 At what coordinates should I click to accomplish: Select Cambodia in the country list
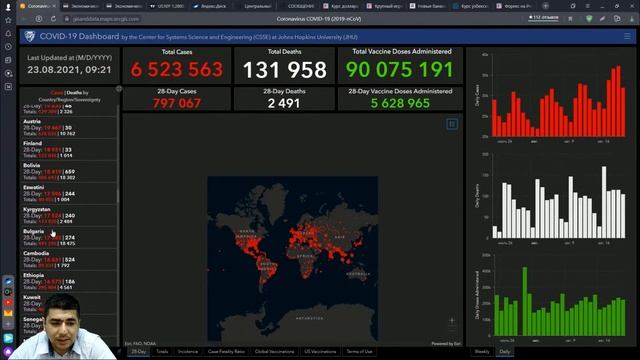coord(69,260)
